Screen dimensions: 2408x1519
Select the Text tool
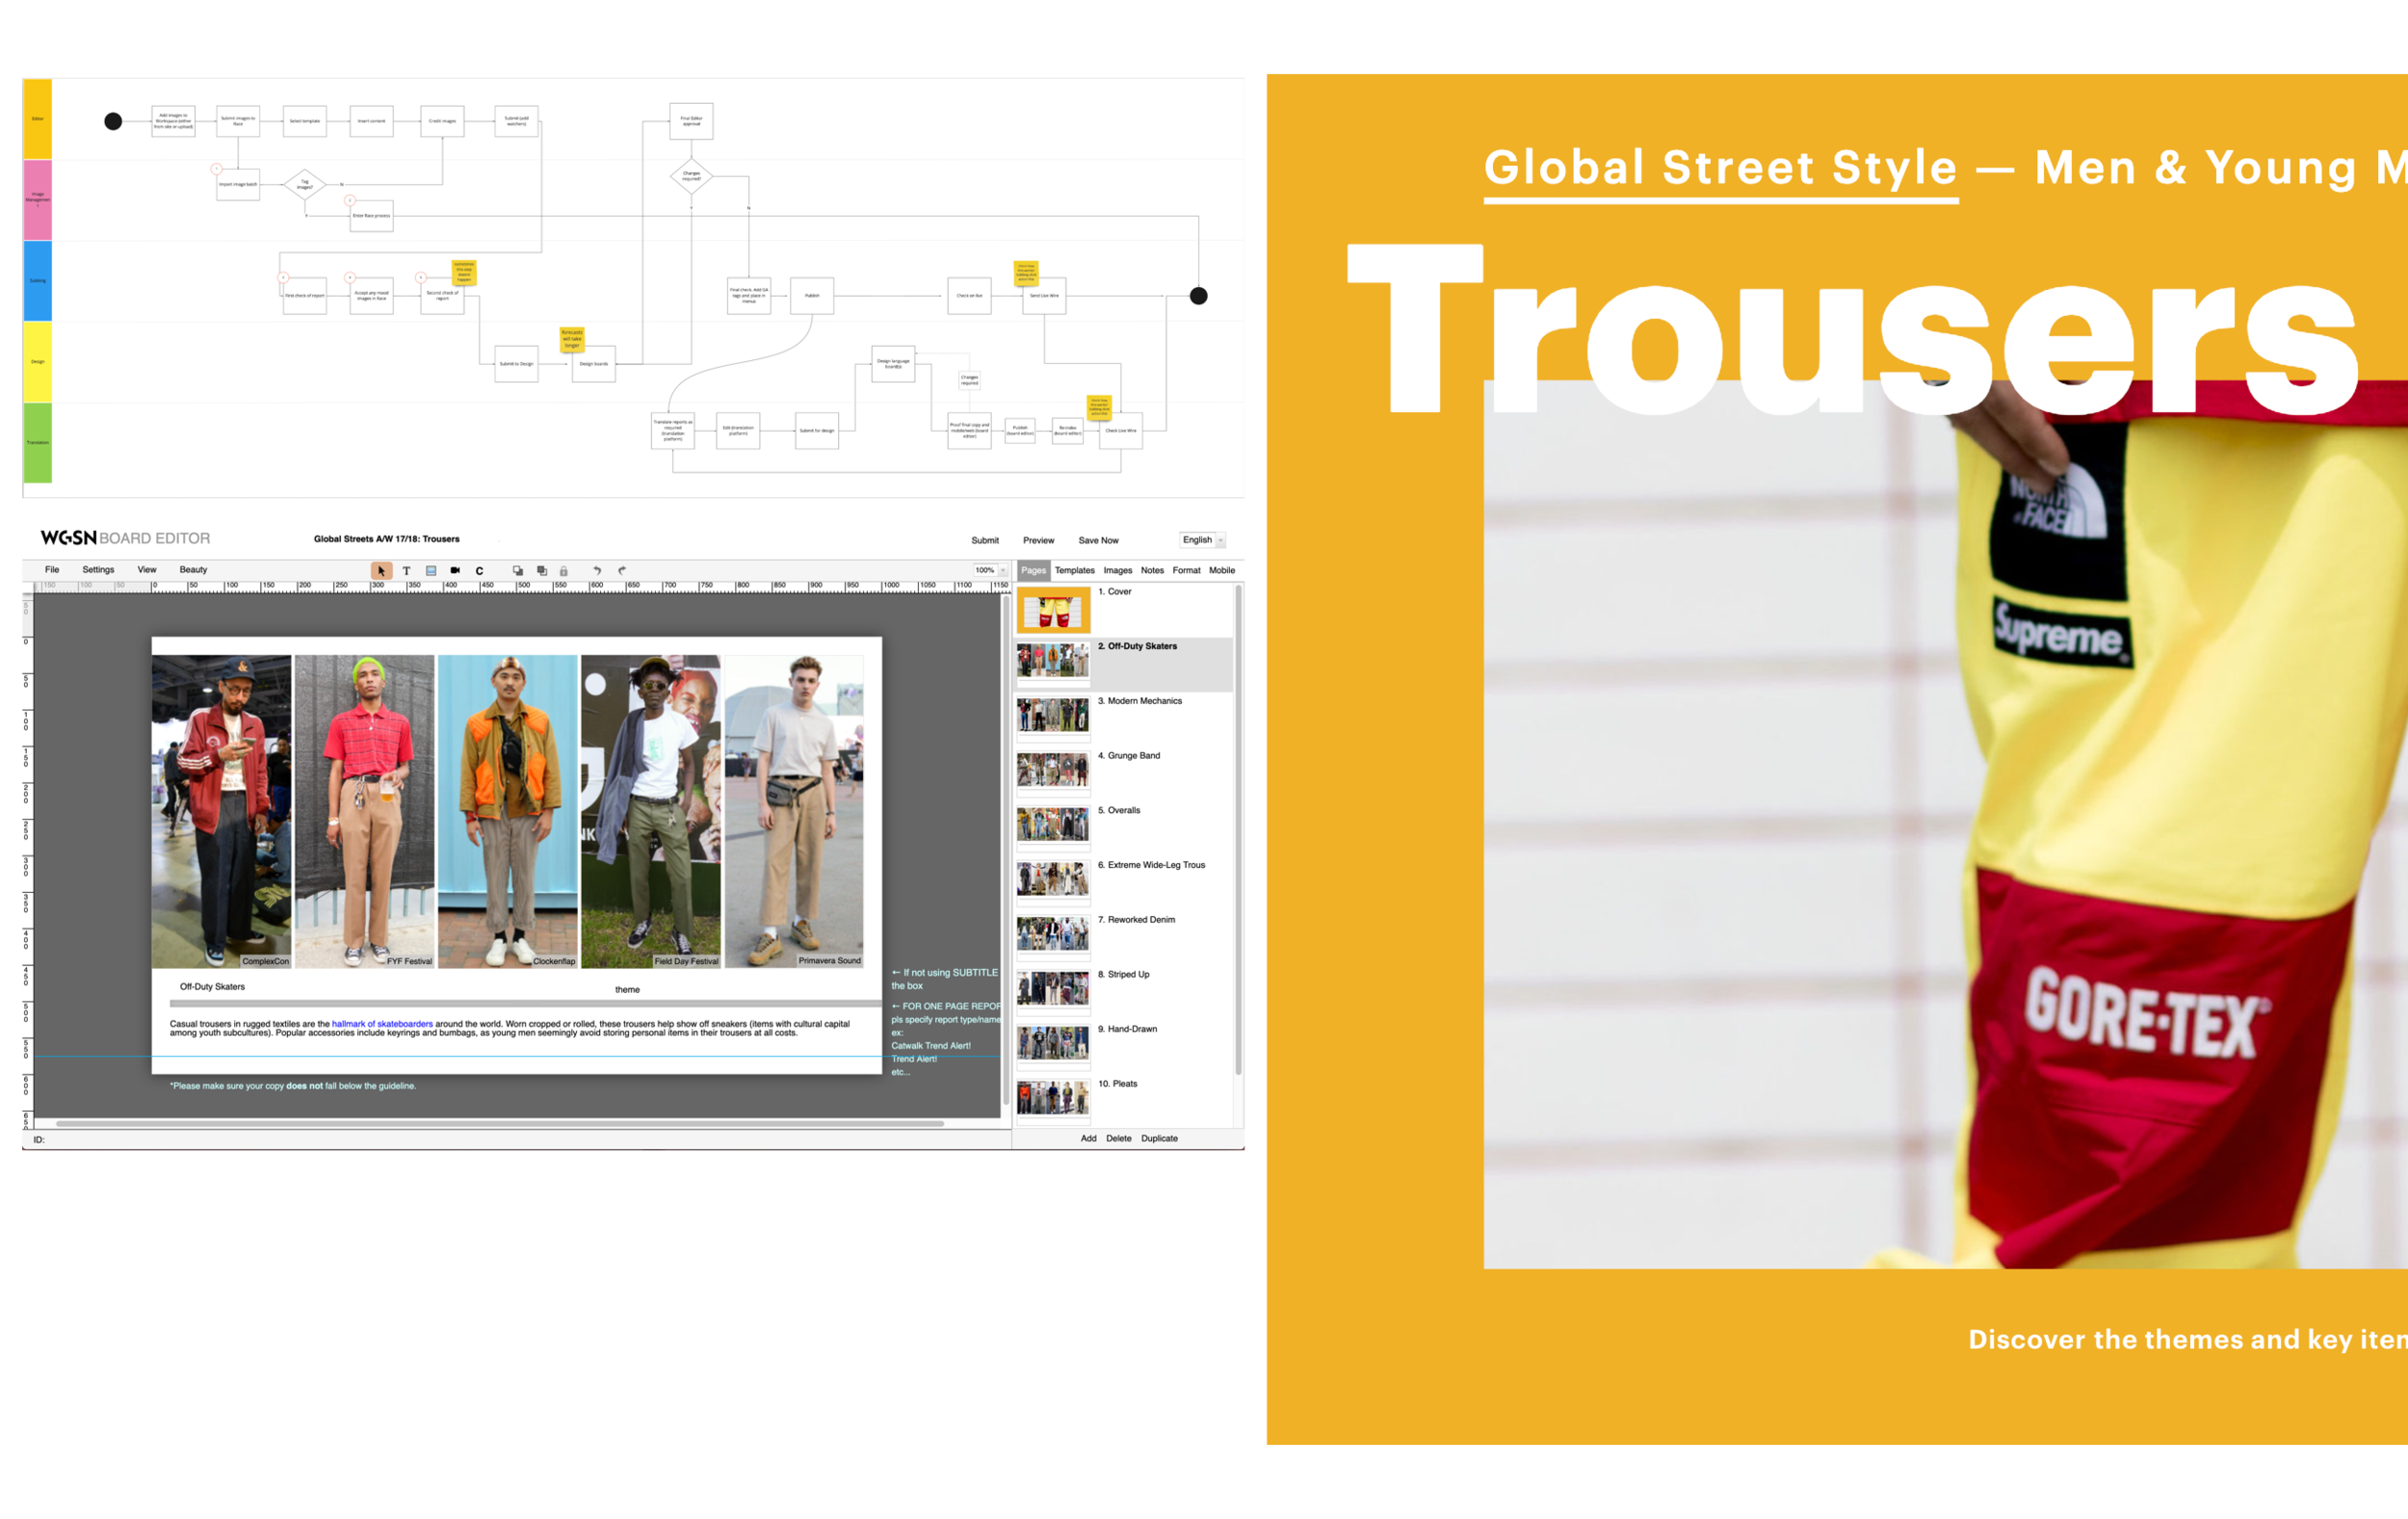click(406, 571)
